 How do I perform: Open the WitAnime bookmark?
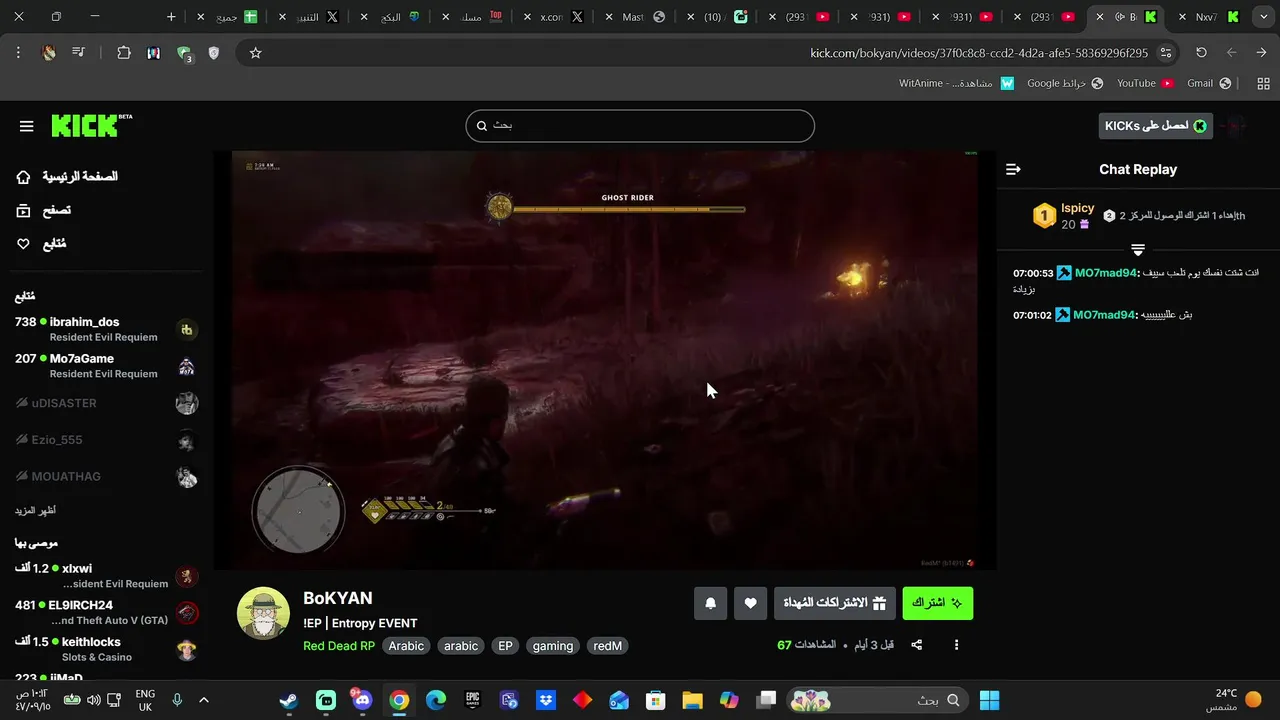point(956,83)
